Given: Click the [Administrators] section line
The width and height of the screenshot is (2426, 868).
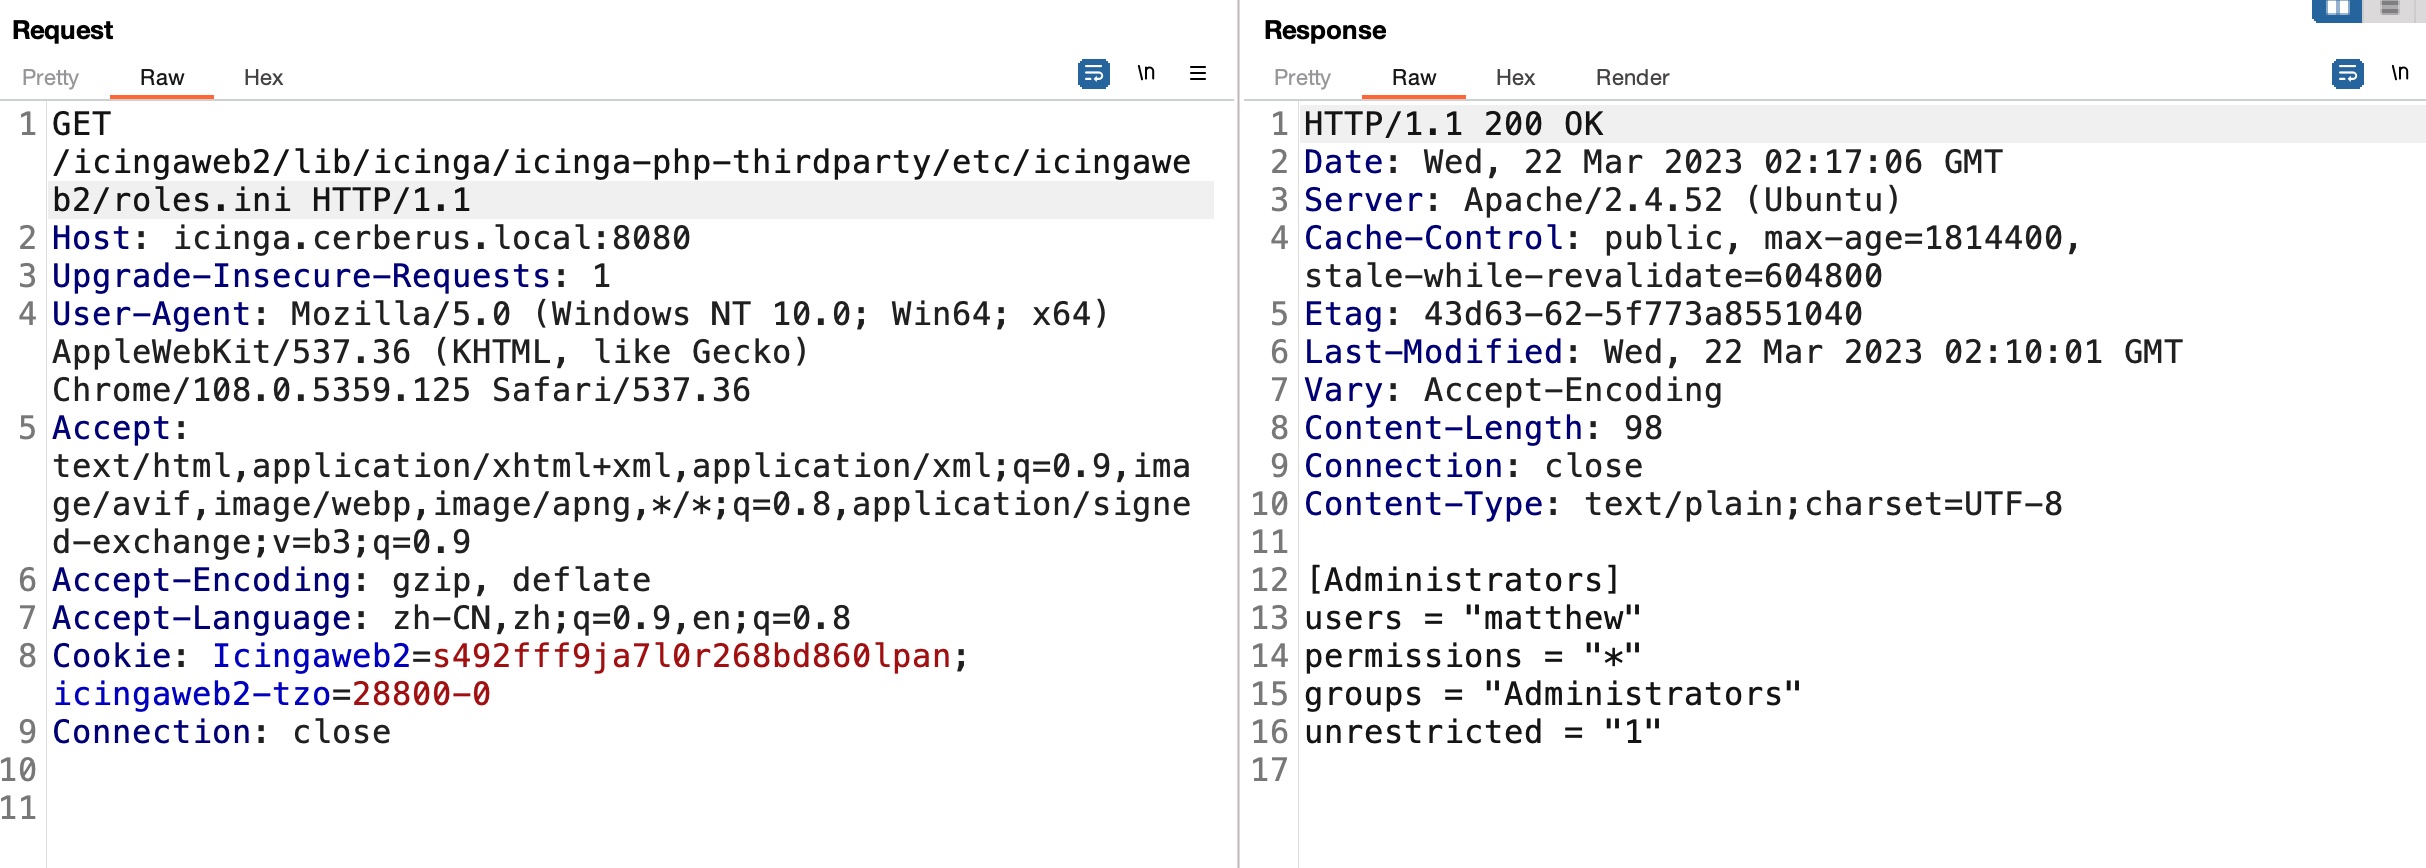Looking at the screenshot, I should [x=1463, y=580].
